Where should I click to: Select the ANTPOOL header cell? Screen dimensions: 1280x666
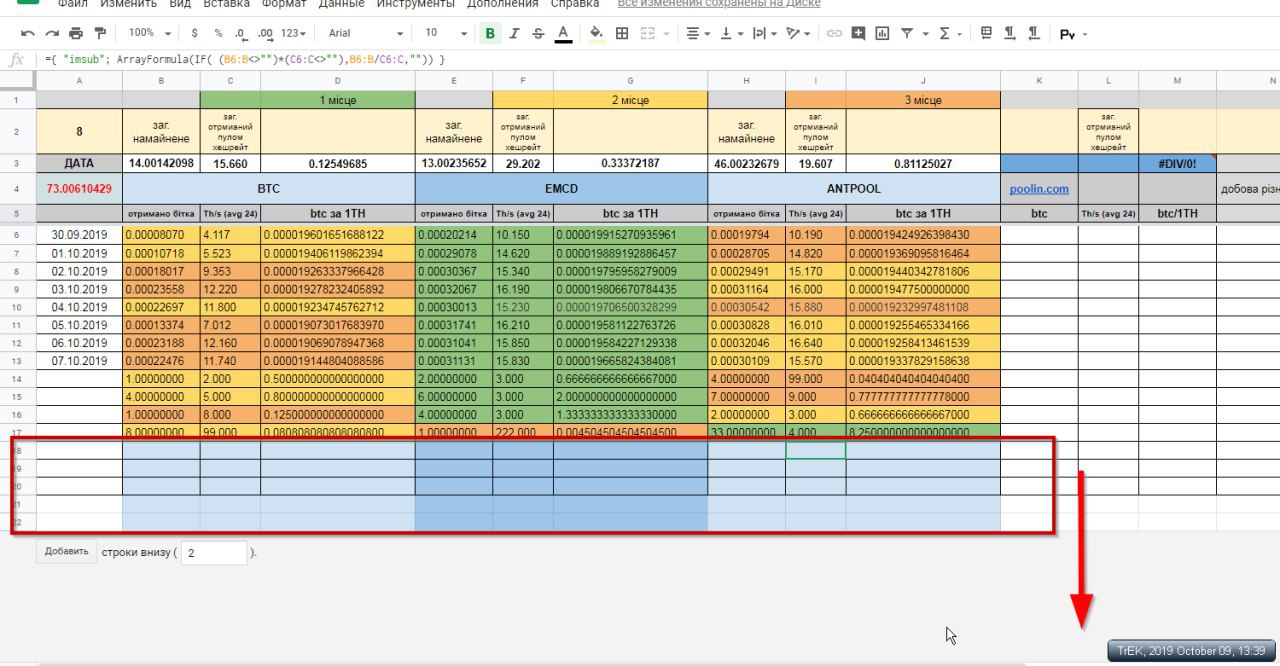click(x=854, y=188)
